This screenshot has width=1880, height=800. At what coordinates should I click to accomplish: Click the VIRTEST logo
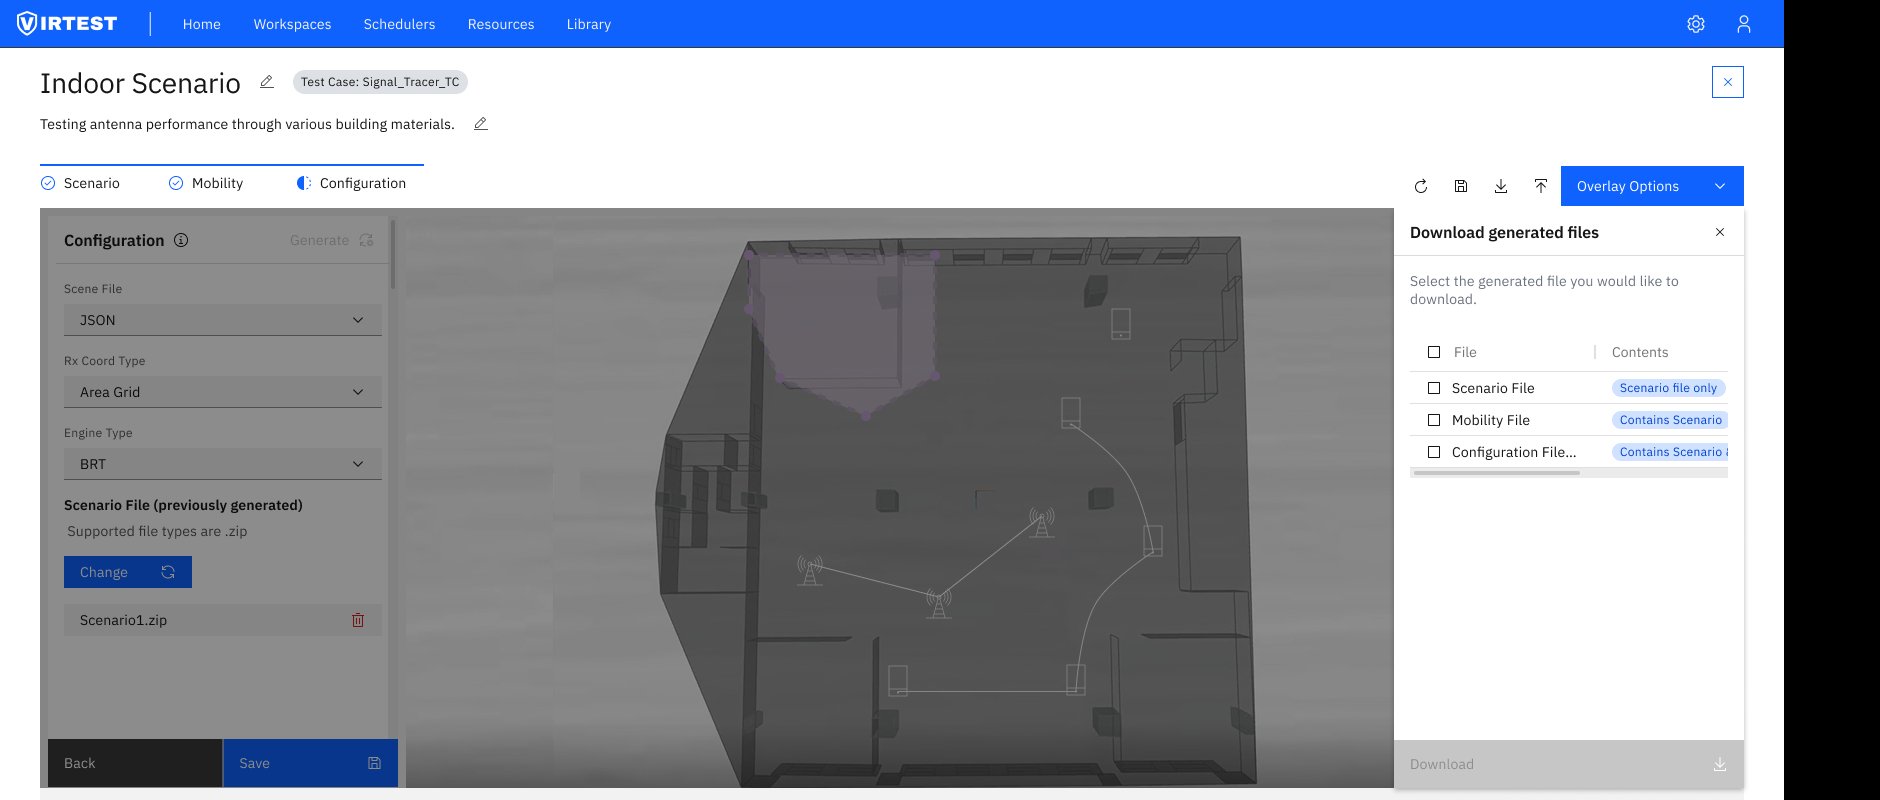(67, 23)
